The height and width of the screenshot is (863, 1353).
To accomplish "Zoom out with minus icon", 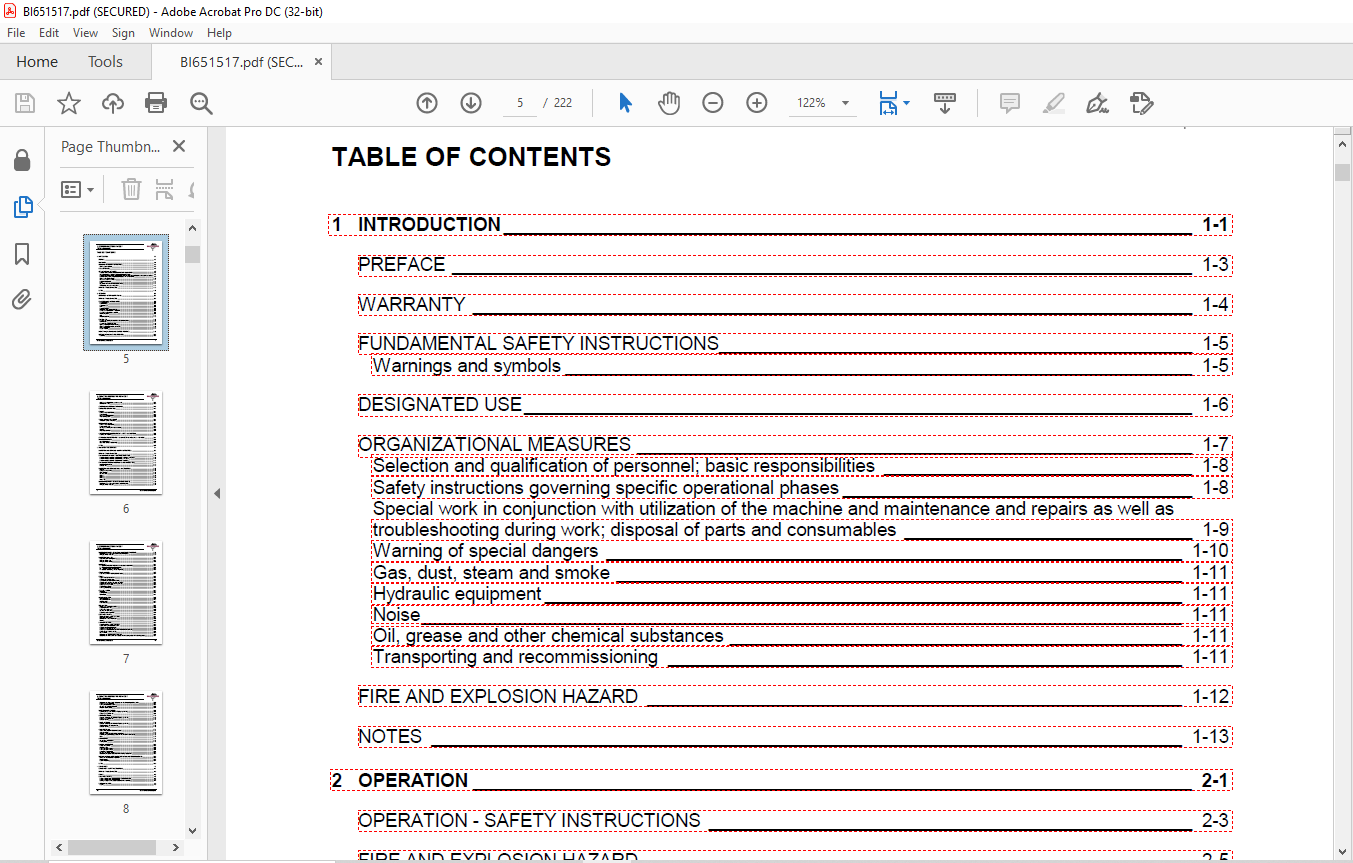I will click(713, 103).
